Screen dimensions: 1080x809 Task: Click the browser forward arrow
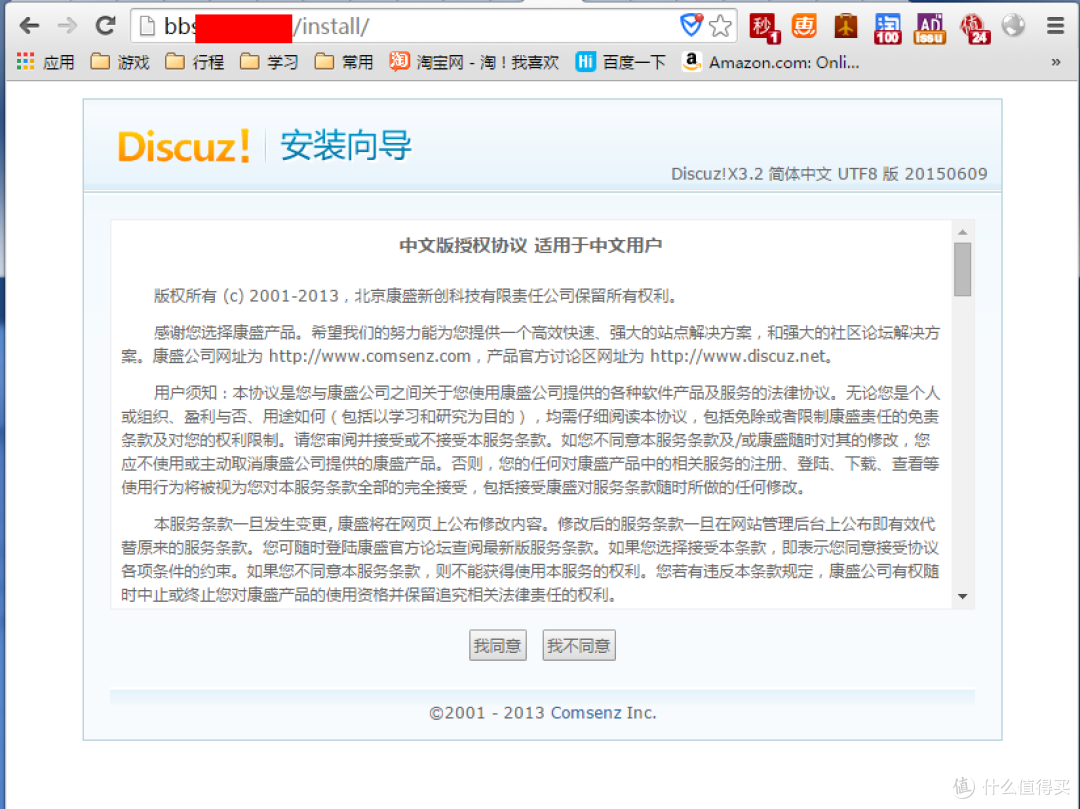(x=67, y=26)
